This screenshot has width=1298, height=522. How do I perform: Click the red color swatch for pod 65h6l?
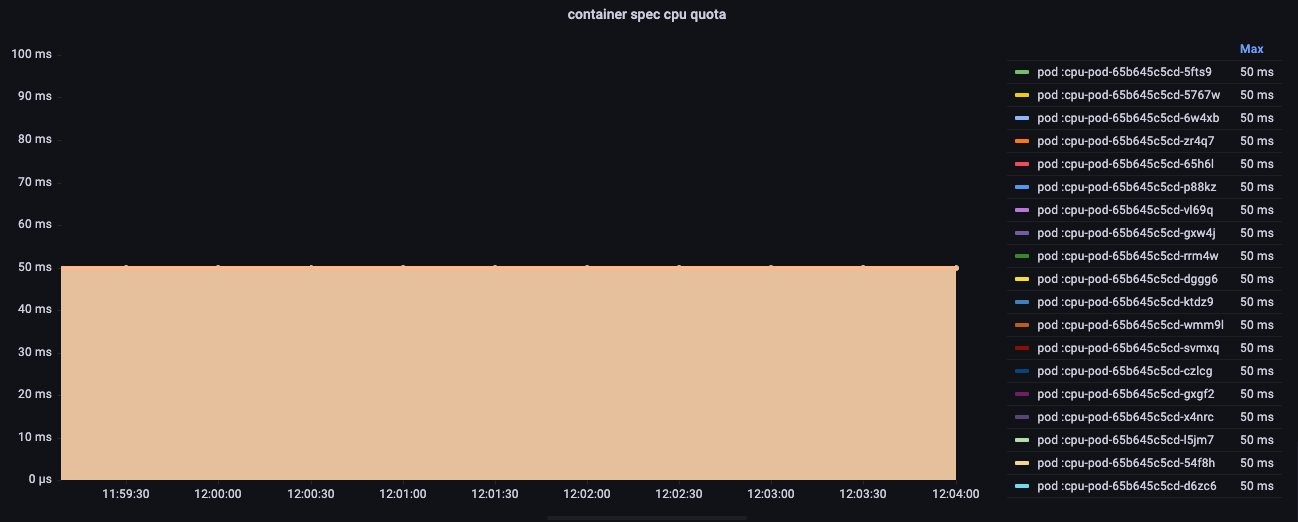click(1022, 164)
